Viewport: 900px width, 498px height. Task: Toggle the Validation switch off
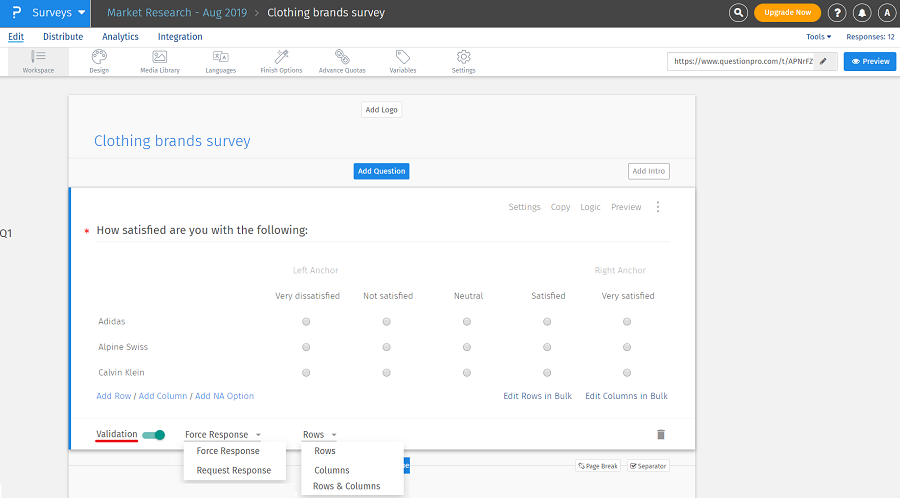tap(153, 435)
